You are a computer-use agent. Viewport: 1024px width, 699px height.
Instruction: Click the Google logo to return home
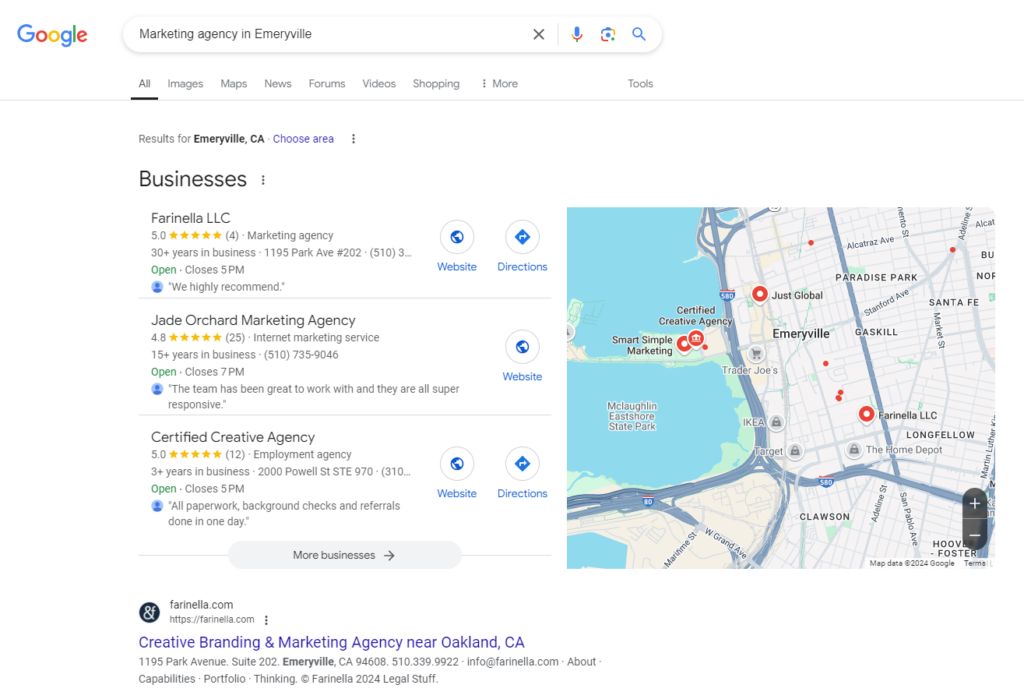(51, 34)
